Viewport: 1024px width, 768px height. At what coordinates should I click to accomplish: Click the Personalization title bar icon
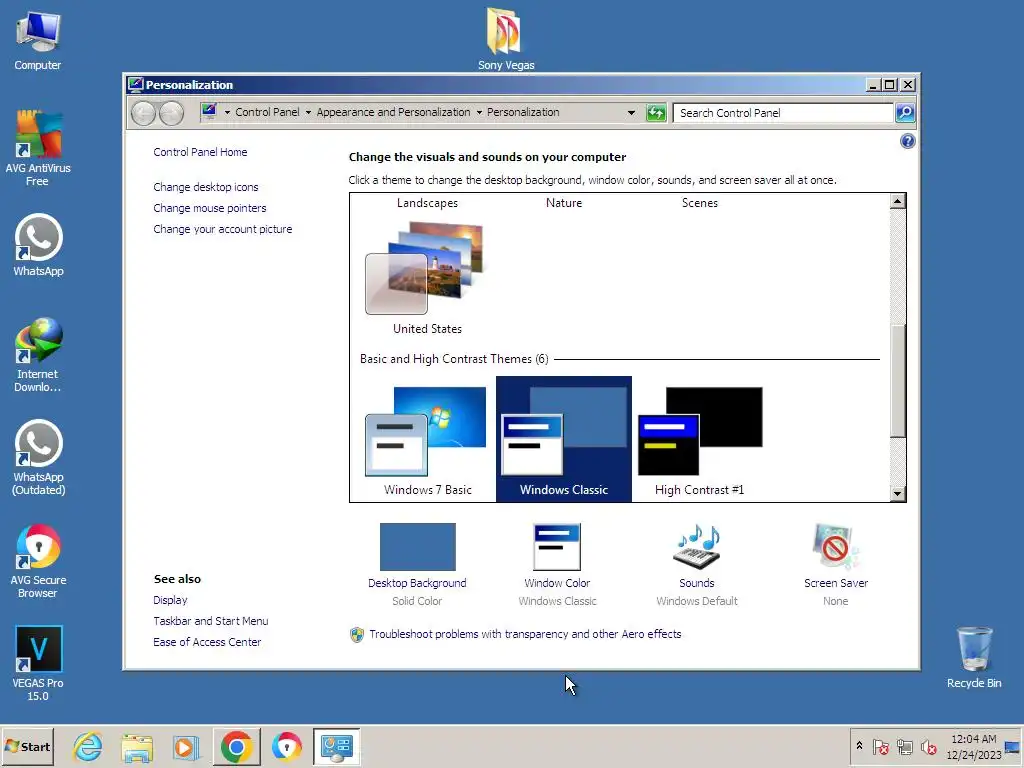(135, 84)
